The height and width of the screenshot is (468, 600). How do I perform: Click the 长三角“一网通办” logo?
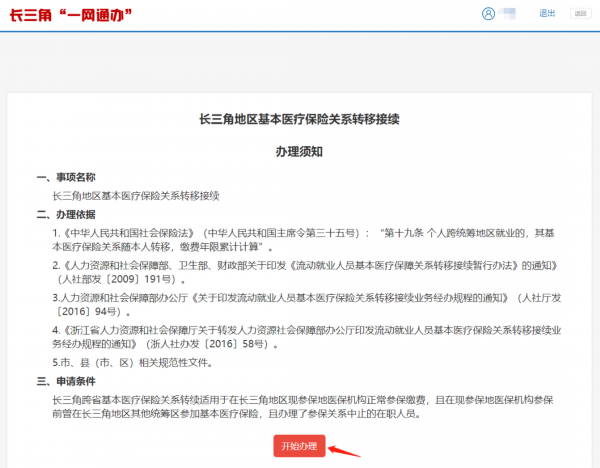click(x=70, y=15)
